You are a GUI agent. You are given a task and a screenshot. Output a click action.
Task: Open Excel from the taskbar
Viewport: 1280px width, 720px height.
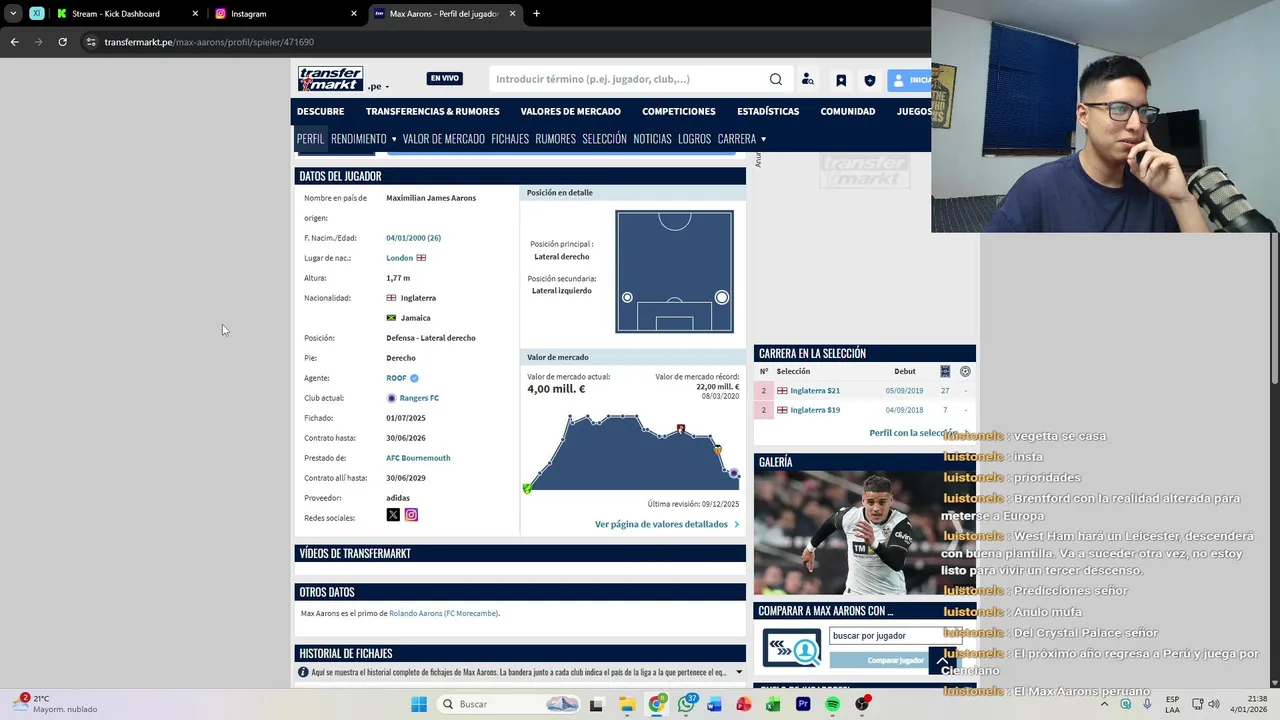(x=773, y=704)
